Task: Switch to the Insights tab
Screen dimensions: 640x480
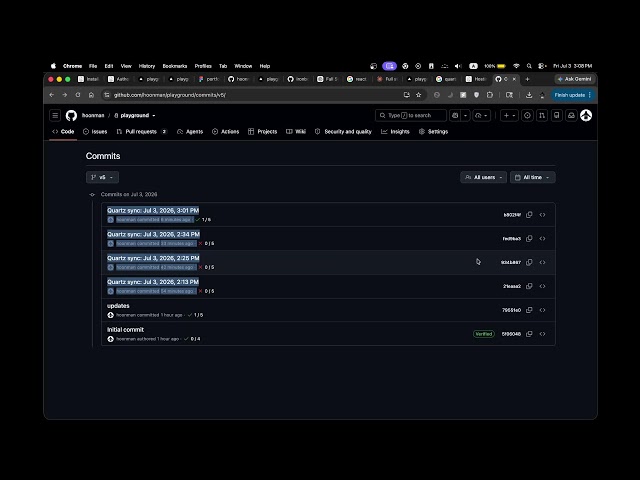Action: tap(395, 131)
